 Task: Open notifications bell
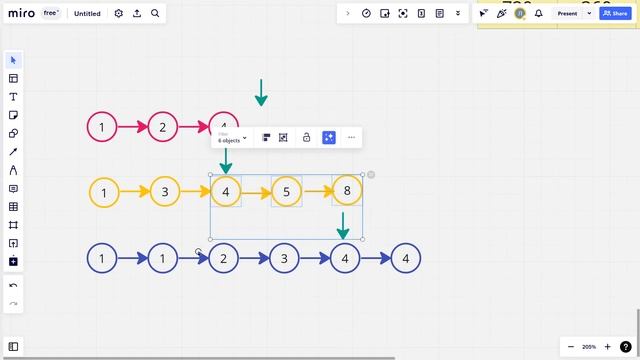click(539, 13)
